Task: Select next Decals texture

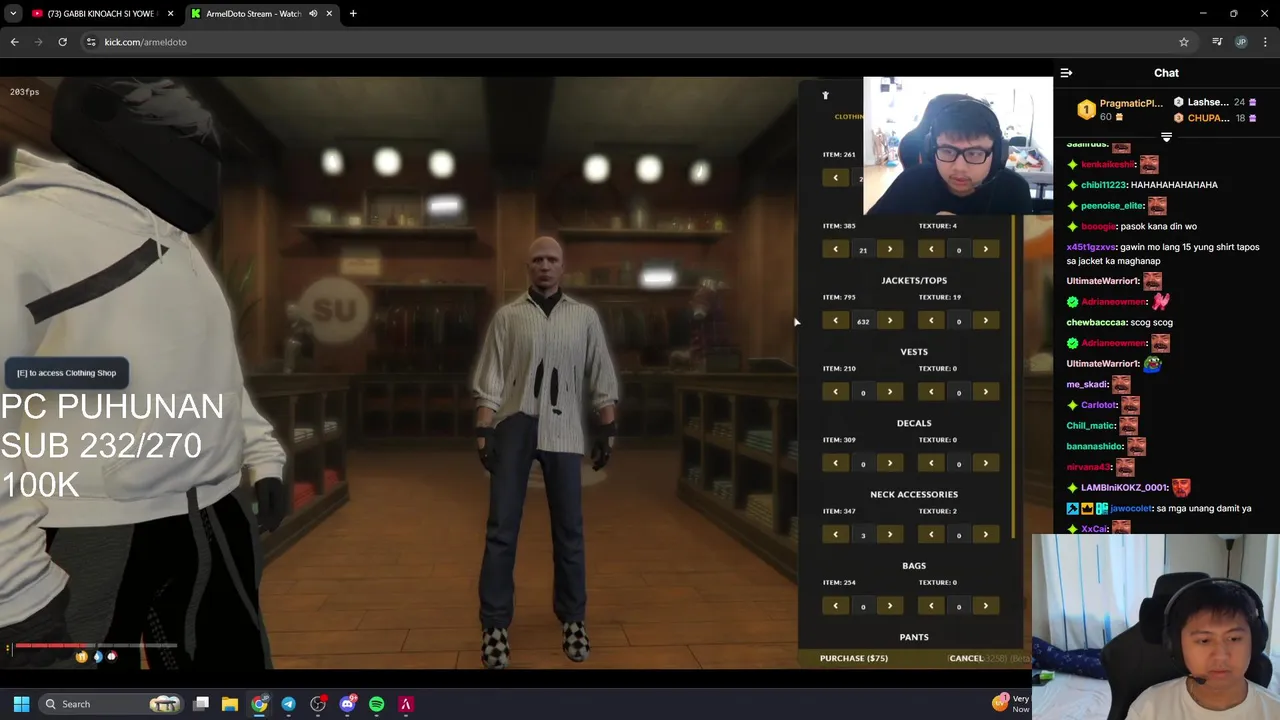Action: click(986, 463)
